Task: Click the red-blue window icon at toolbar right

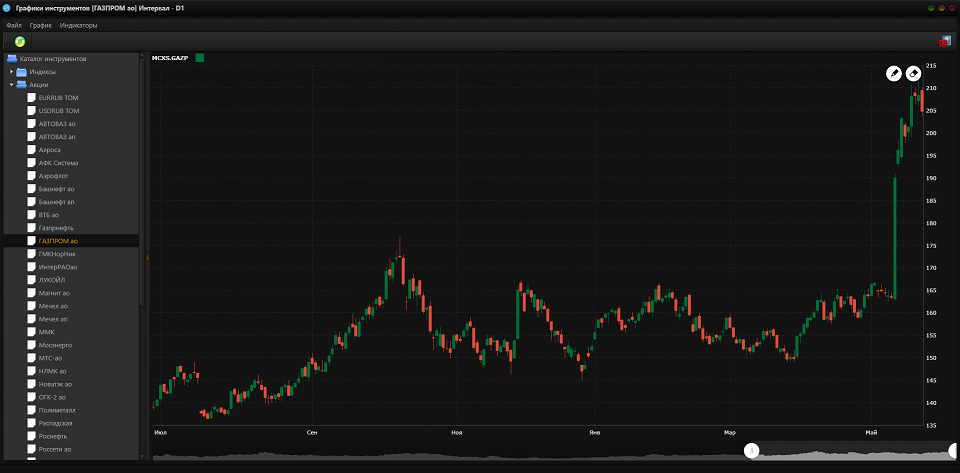Action: [x=944, y=41]
